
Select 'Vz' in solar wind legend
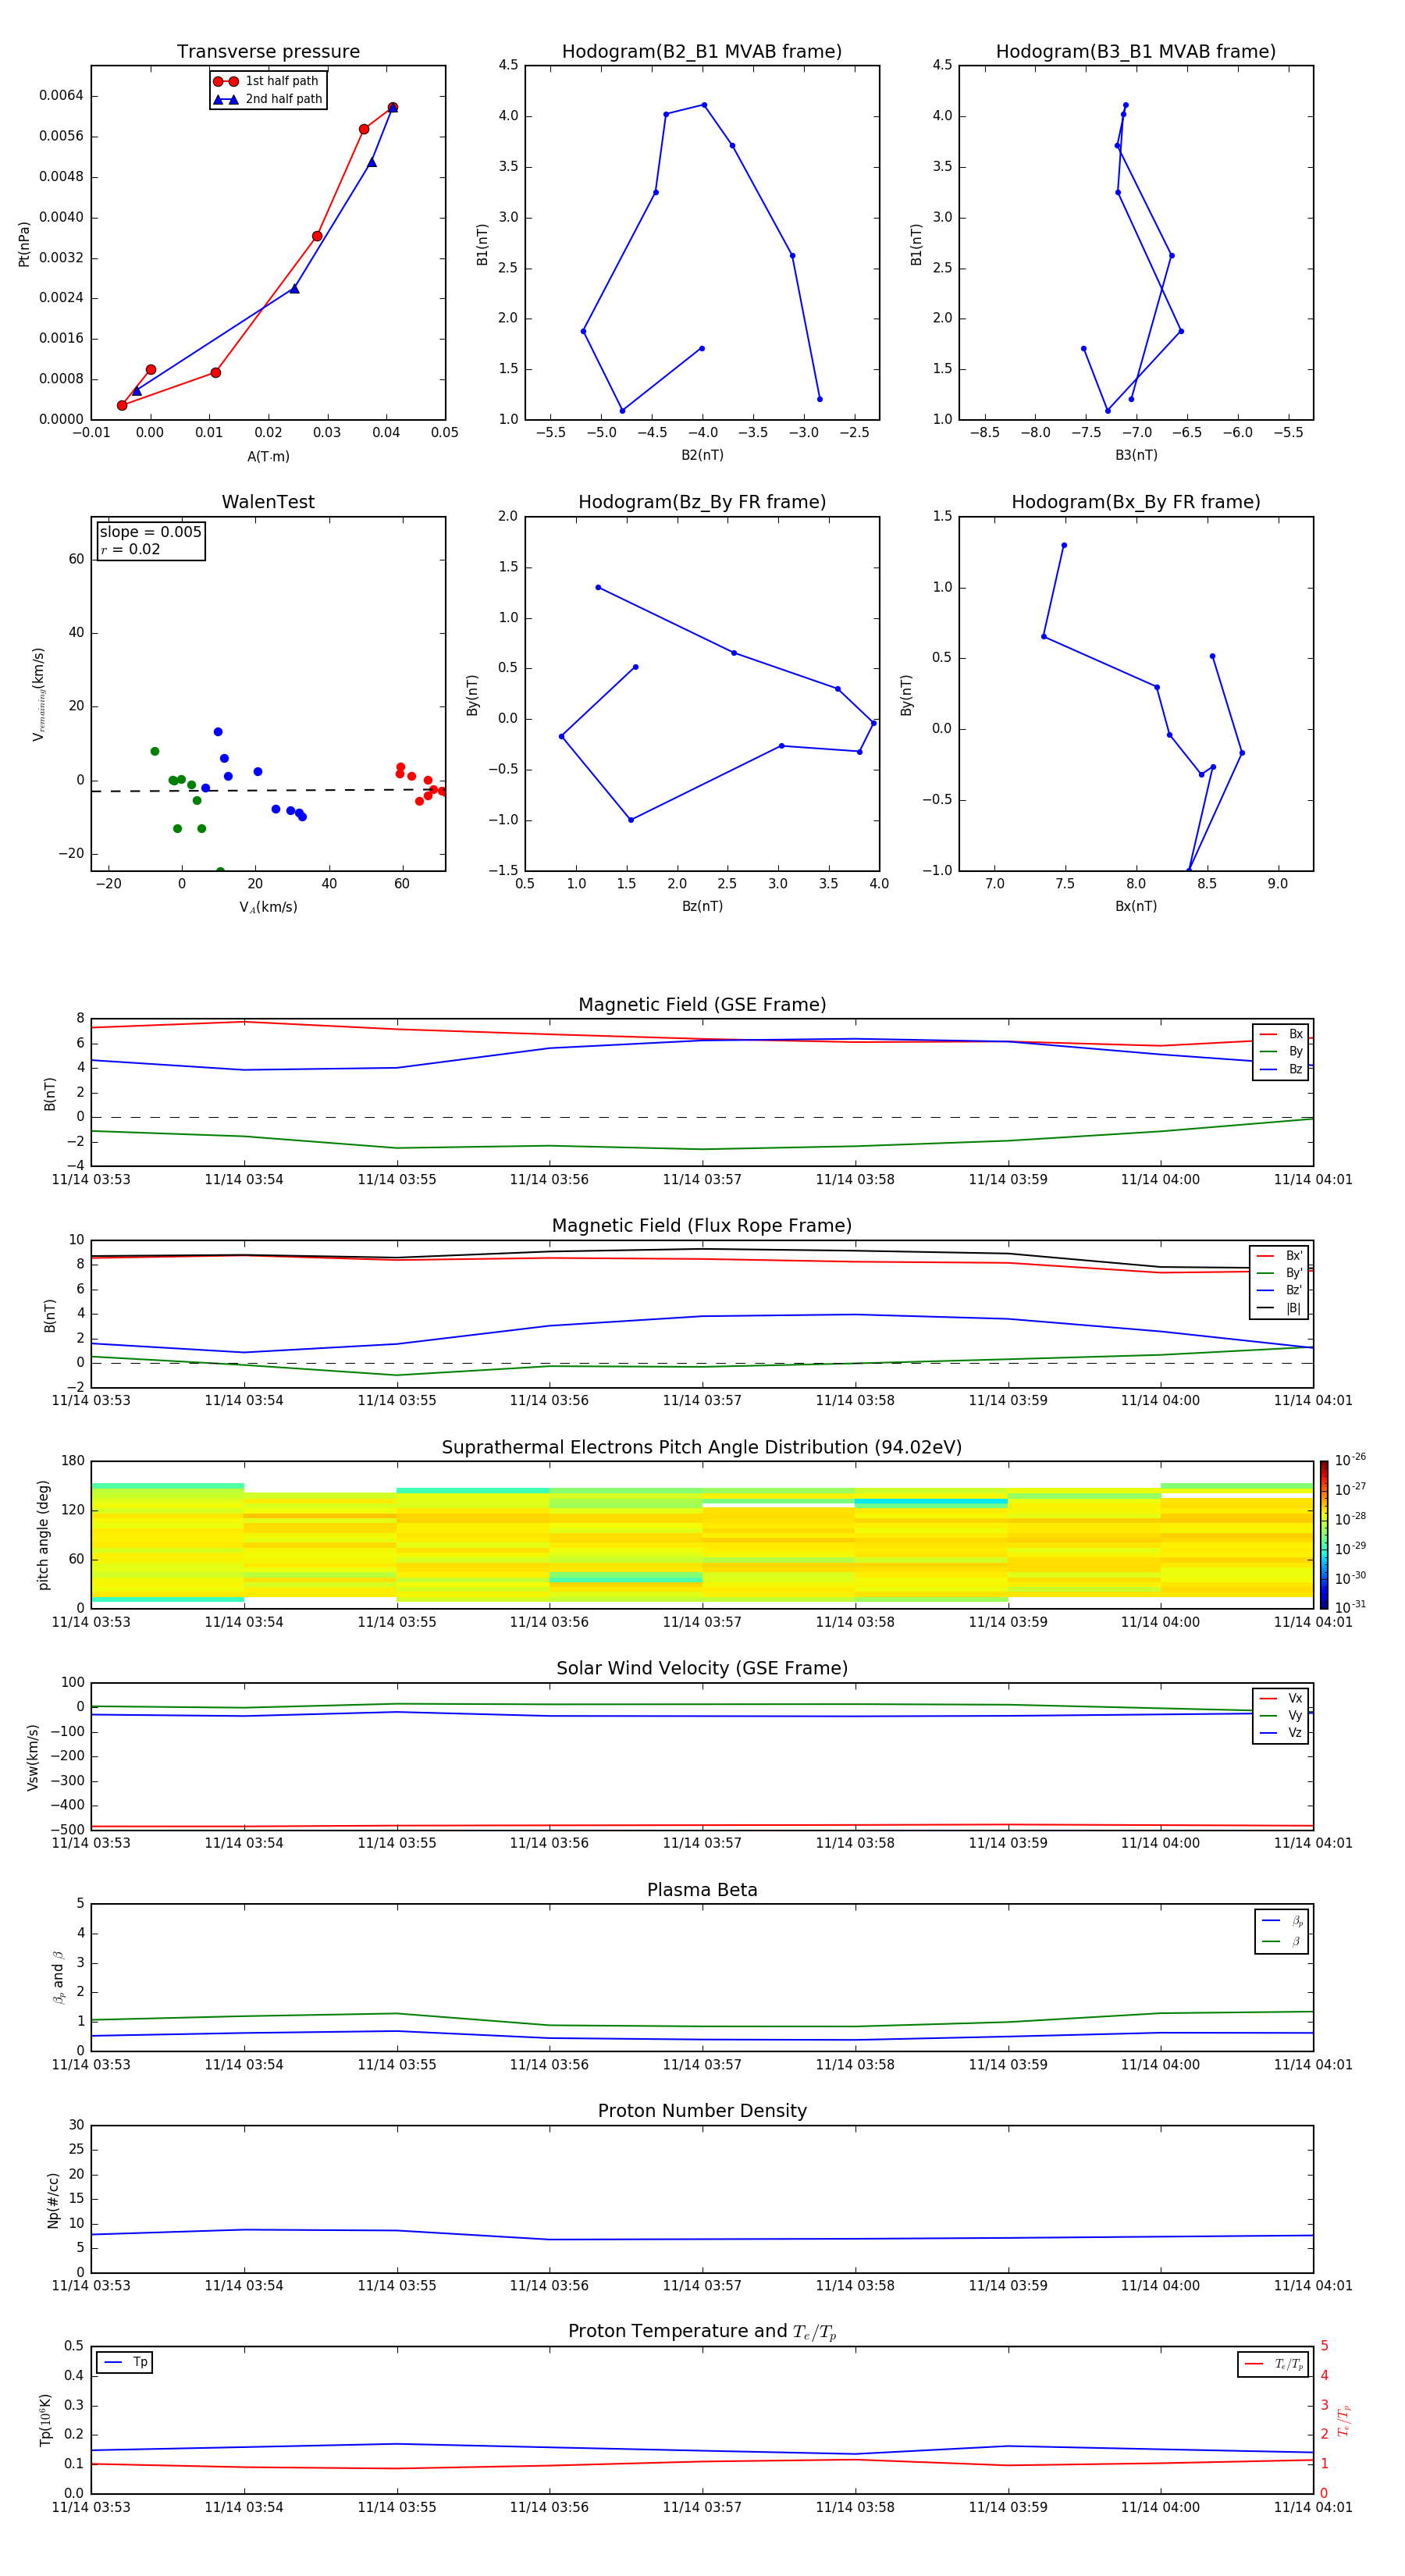point(1281,1733)
